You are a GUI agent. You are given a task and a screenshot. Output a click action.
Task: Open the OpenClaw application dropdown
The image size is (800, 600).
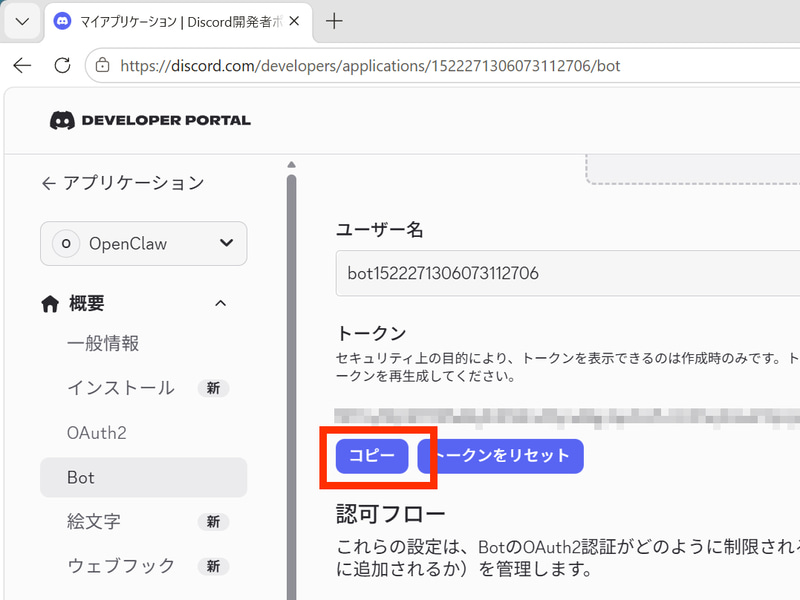pos(143,243)
